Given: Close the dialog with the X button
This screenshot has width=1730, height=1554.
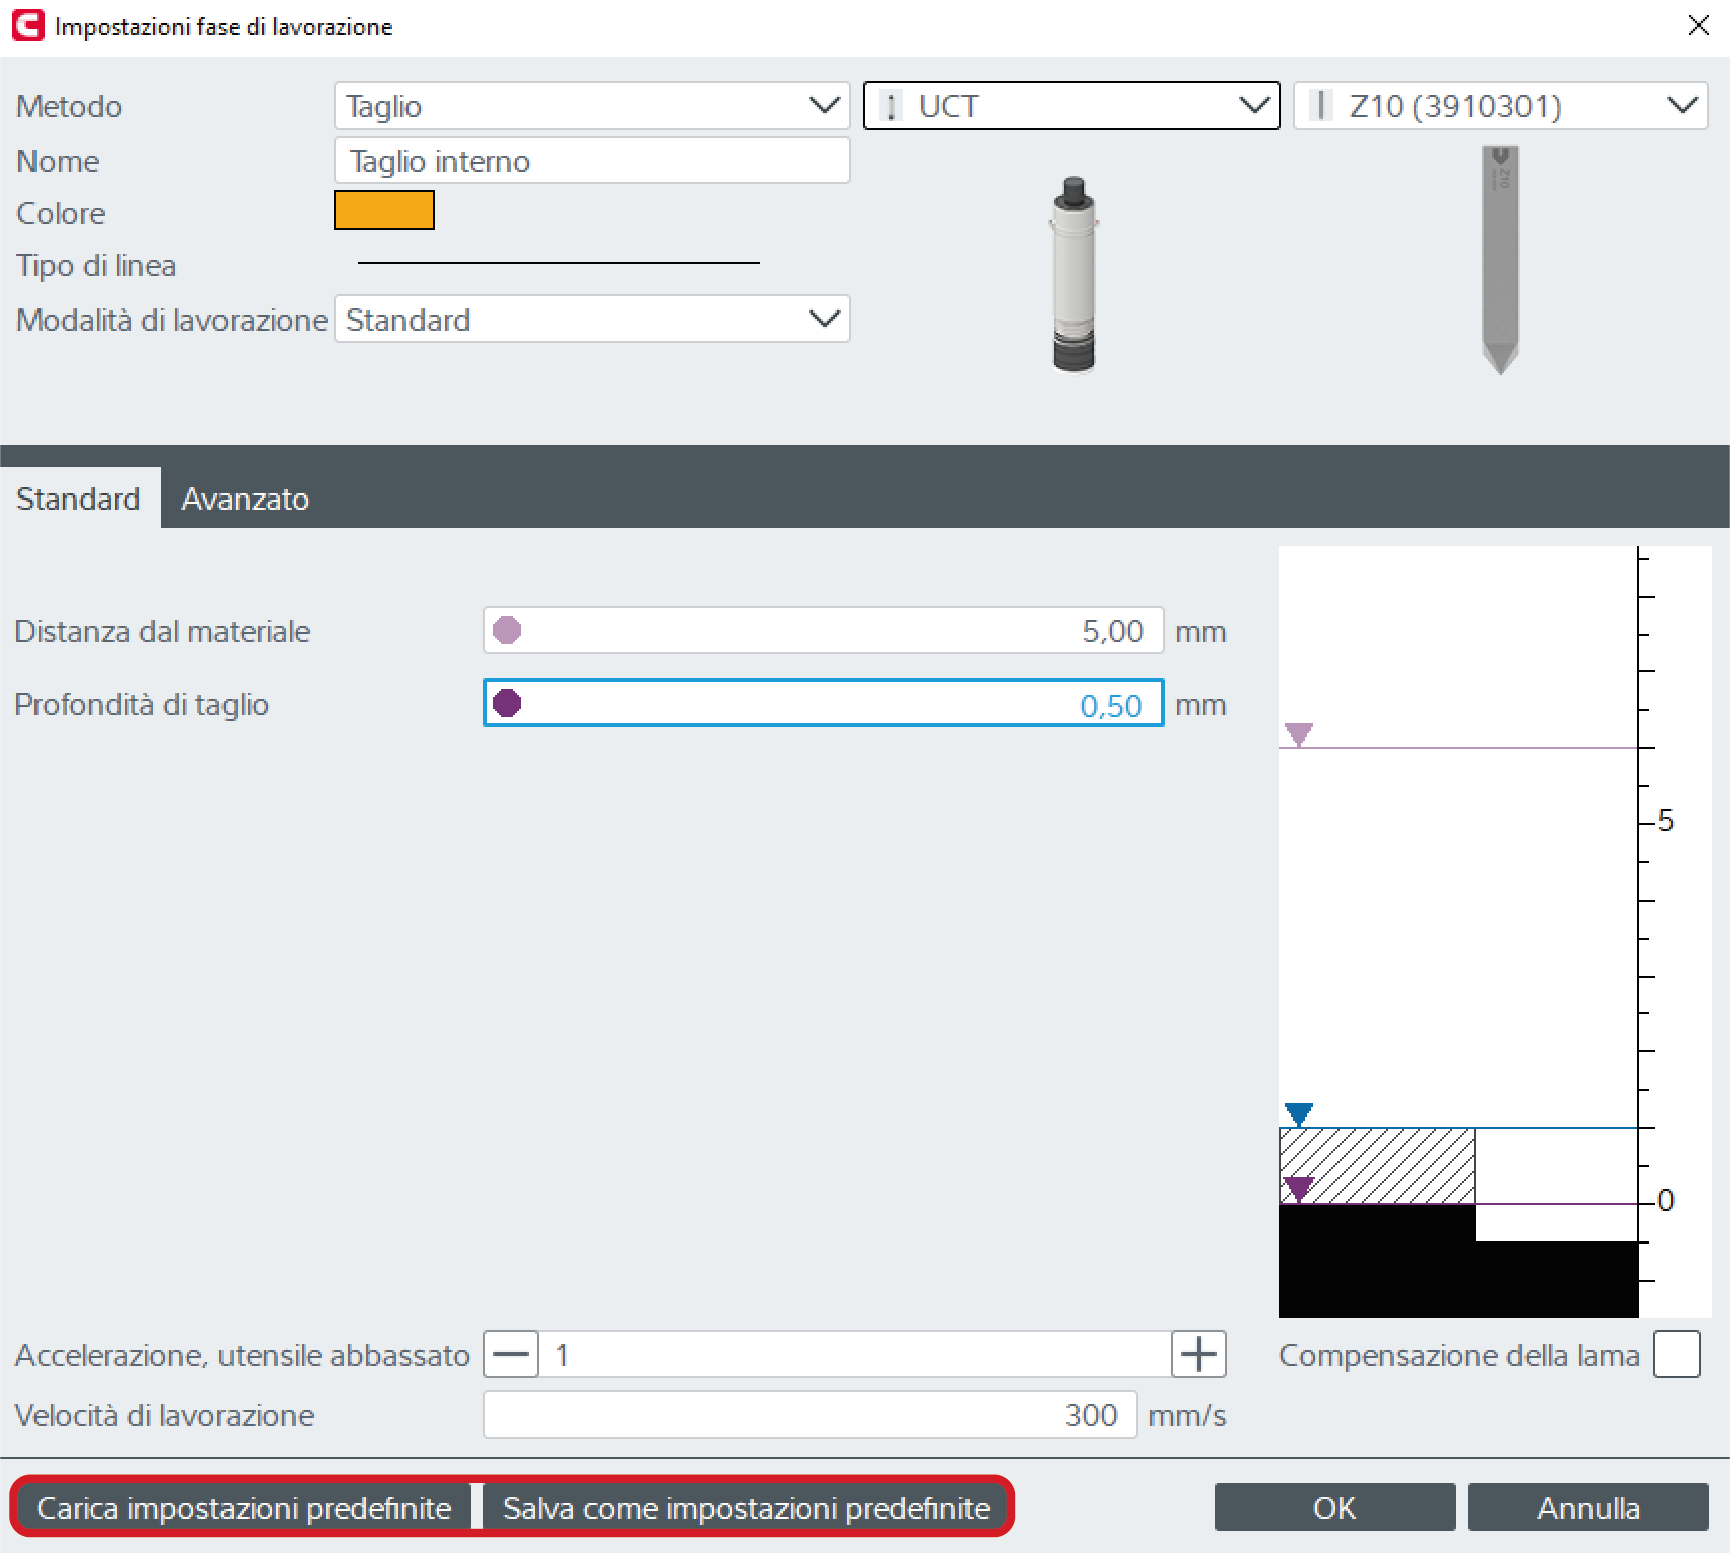Looking at the screenshot, I should coord(1698,26).
